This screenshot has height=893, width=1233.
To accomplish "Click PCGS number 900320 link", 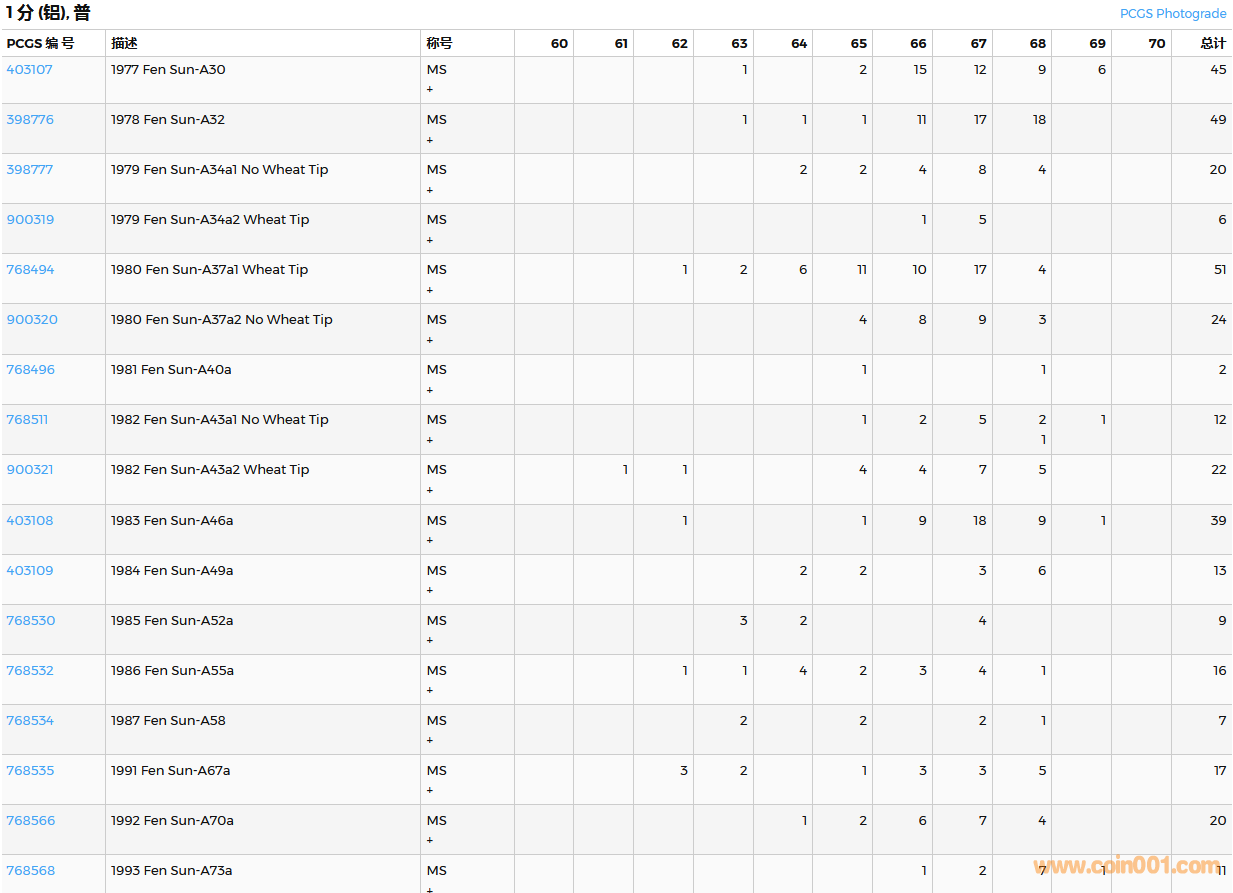I will (x=32, y=320).
